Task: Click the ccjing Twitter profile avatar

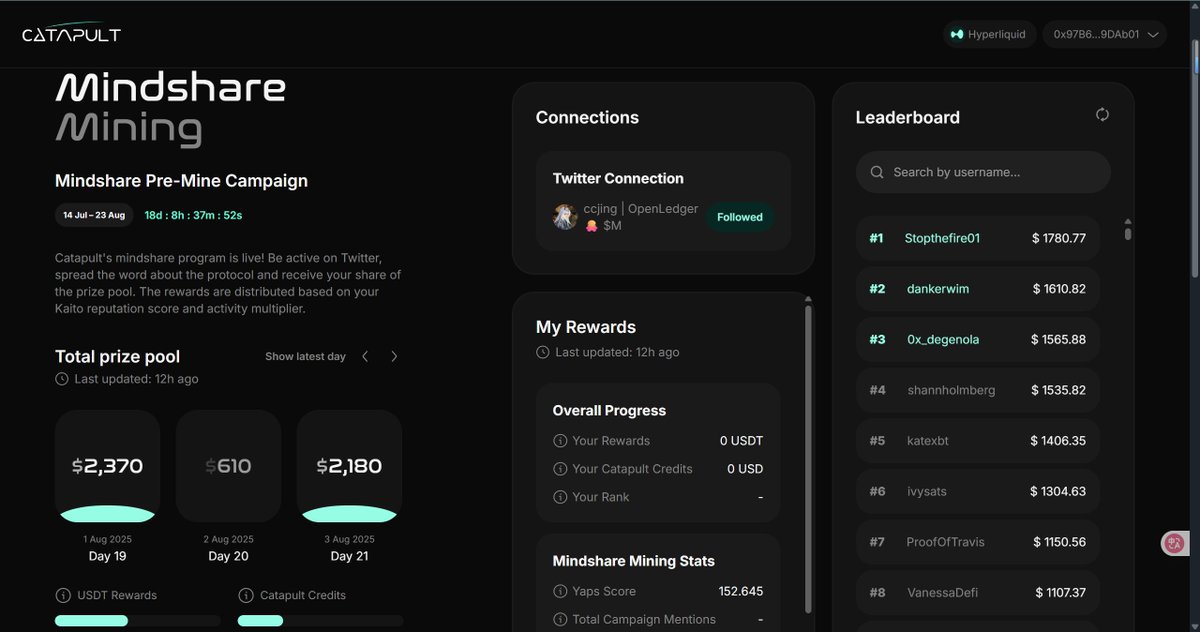Action: pos(566,217)
